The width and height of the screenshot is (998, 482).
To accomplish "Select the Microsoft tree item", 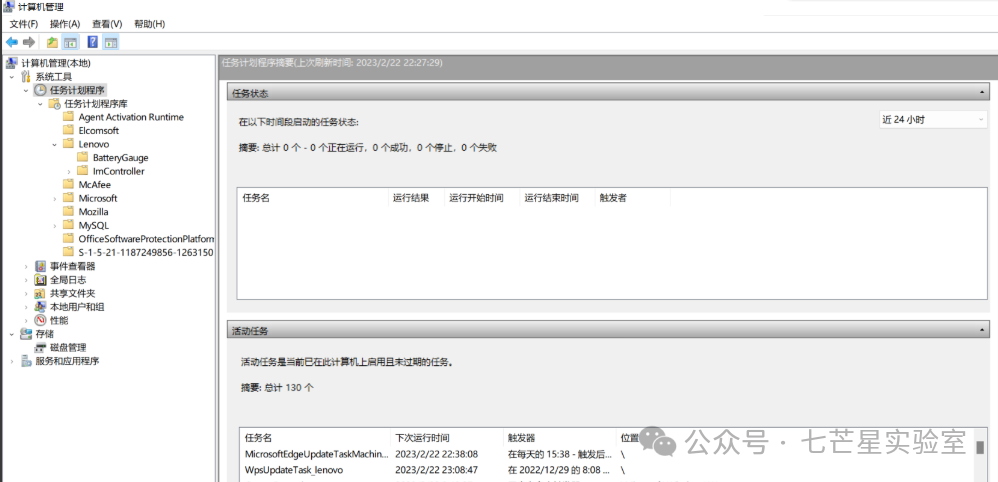I will pos(98,198).
